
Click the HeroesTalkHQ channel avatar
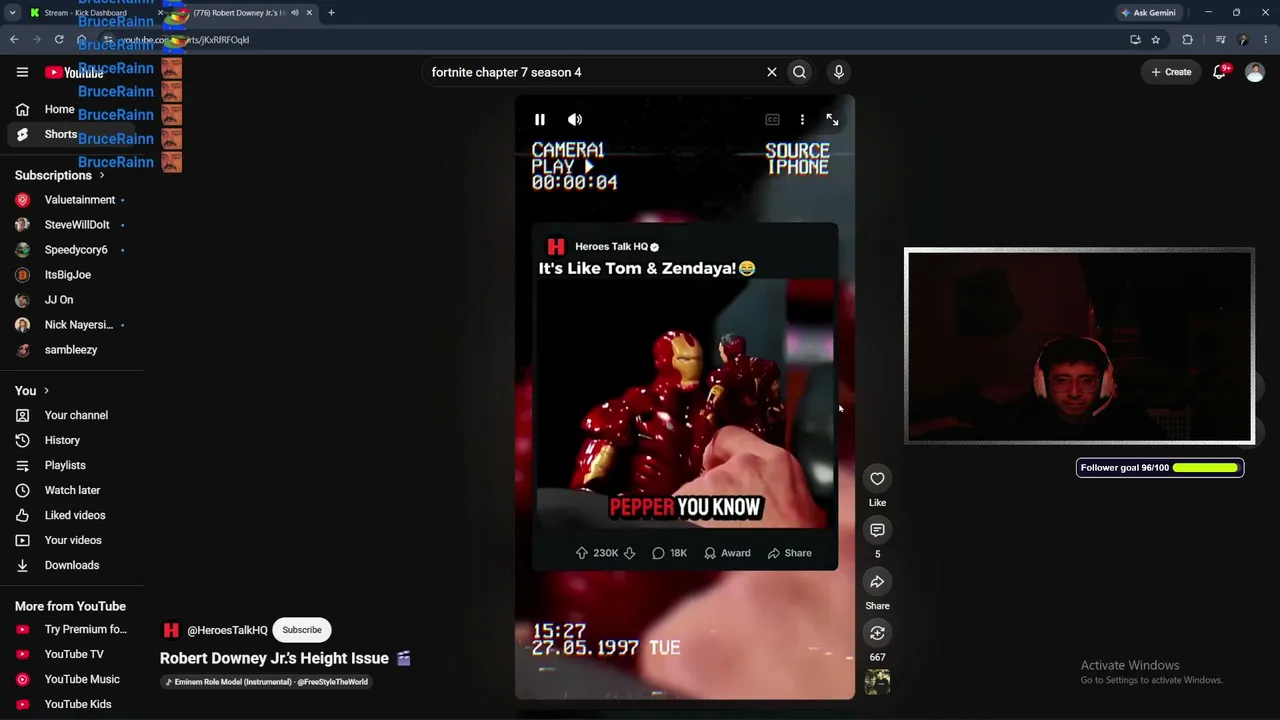coord(171,630)
